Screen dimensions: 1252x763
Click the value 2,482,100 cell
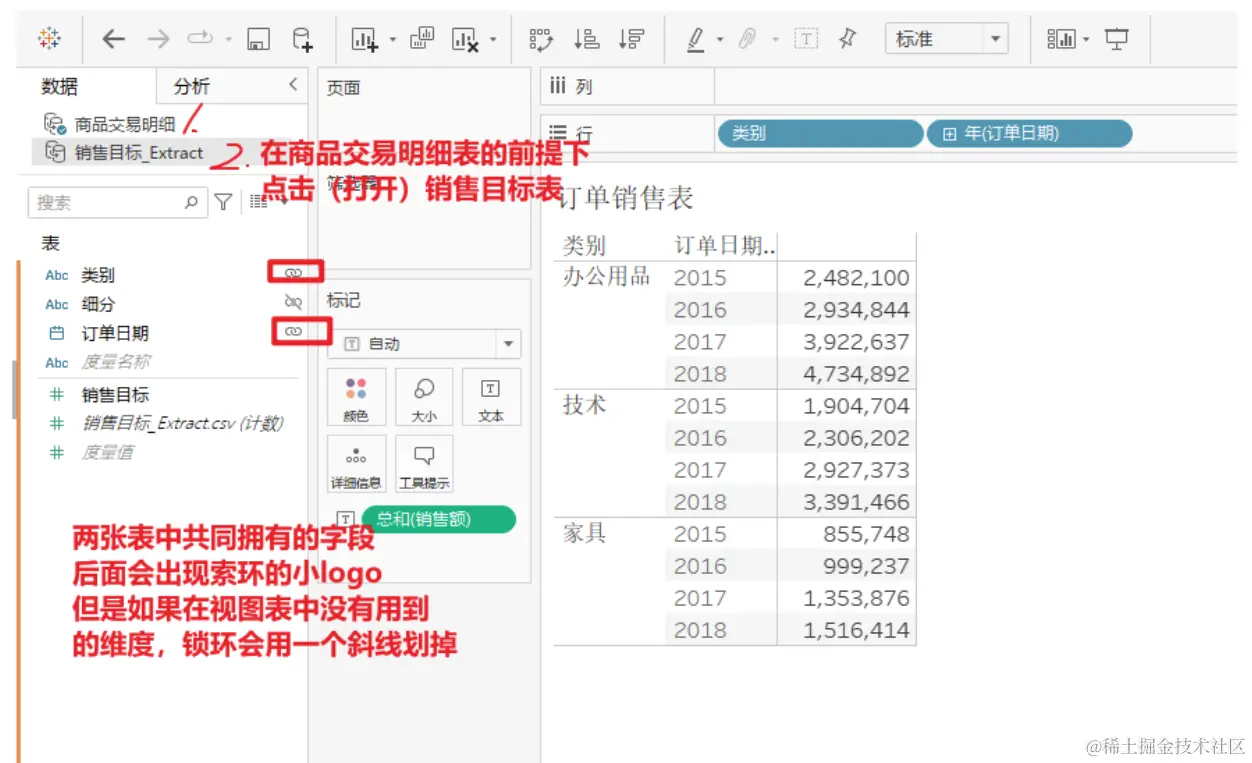856,278
